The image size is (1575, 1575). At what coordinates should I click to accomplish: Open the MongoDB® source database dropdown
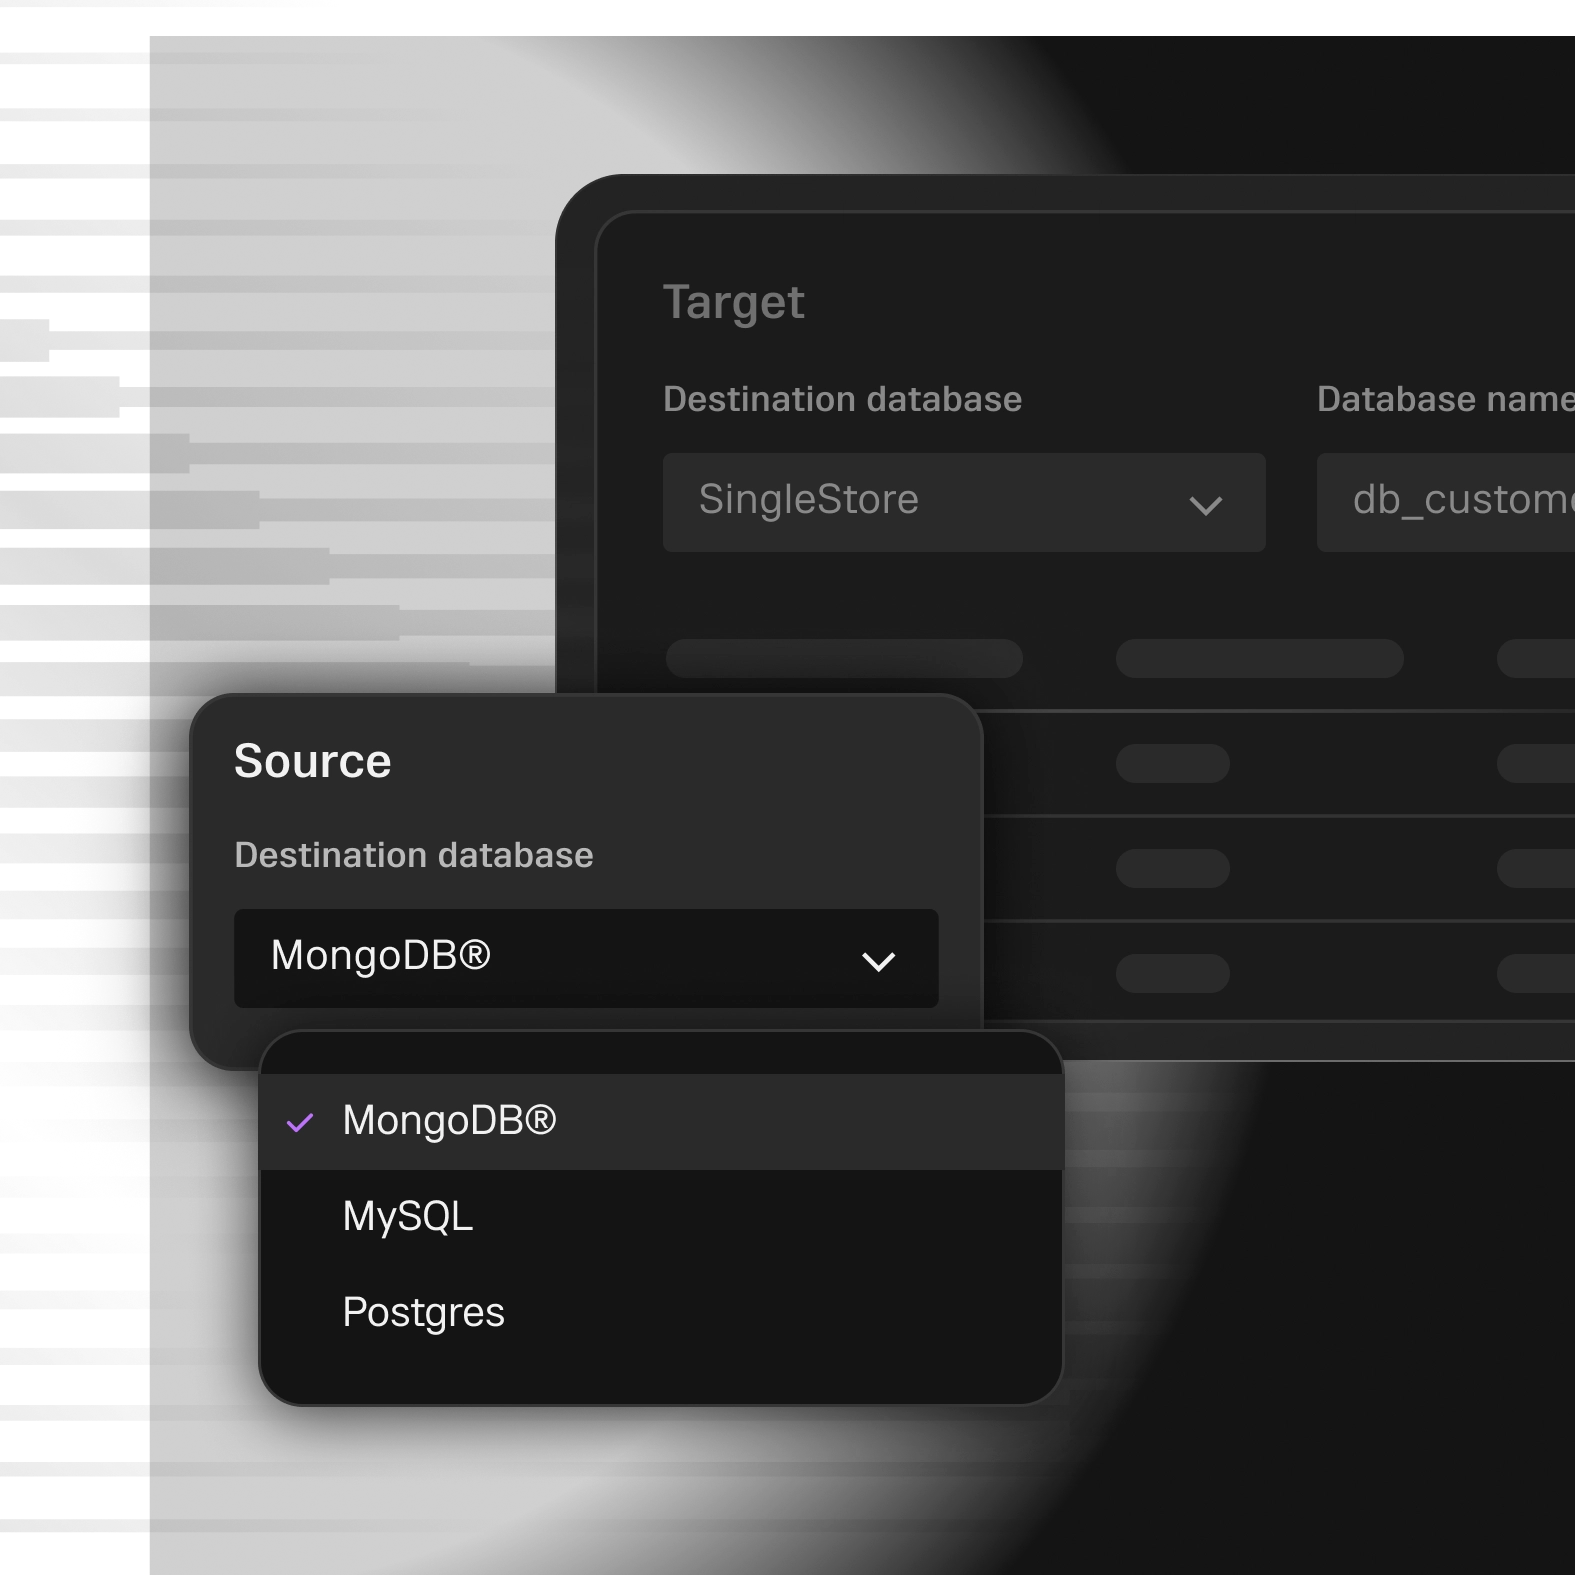(x=586, y=958)
